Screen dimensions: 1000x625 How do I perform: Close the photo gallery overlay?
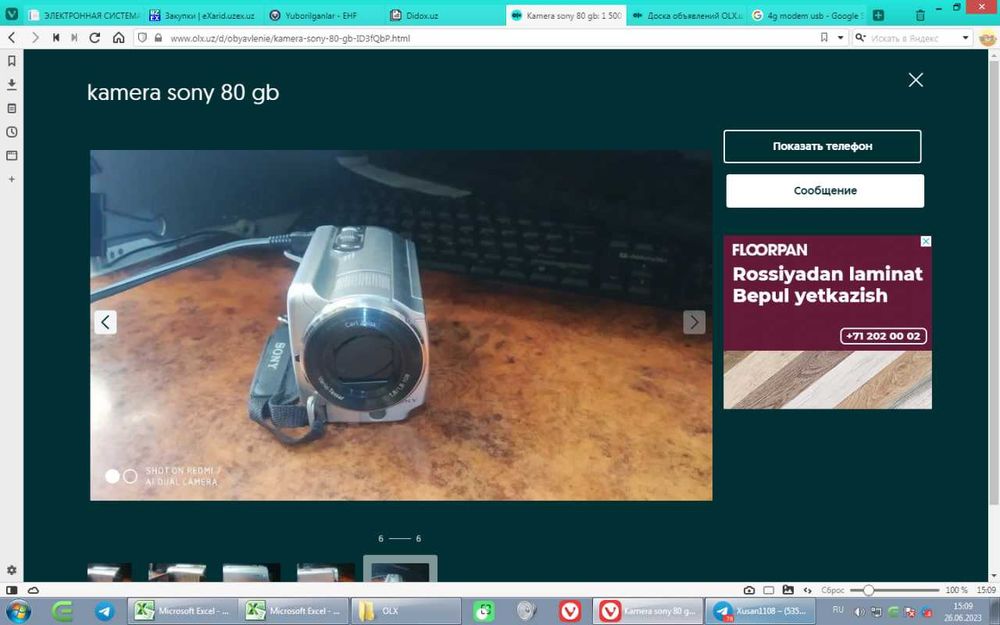click(915, 80)
